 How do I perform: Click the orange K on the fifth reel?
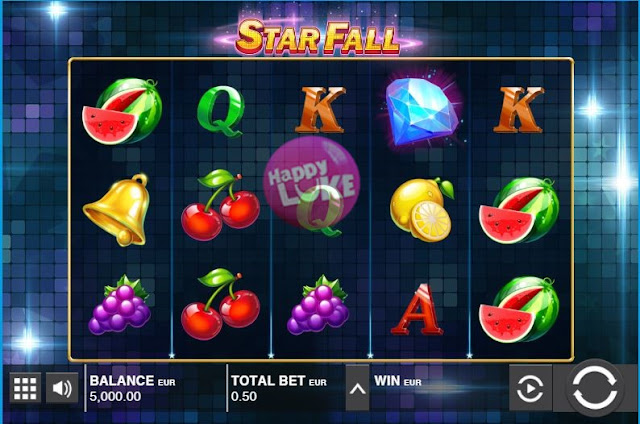point(518,110)
